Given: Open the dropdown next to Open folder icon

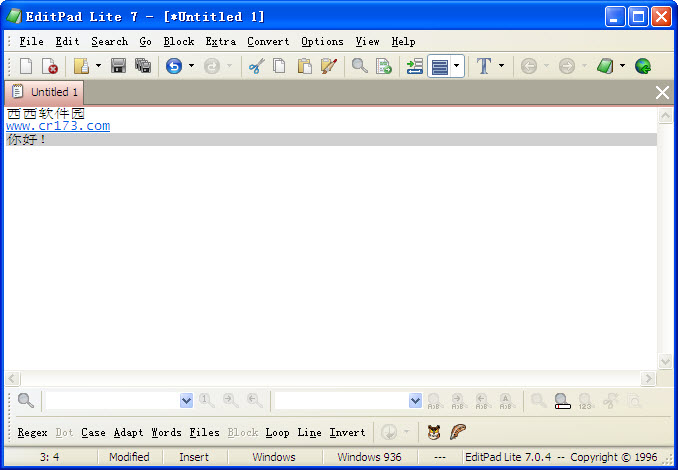Looking at the screenshot, I should coord(98,66).
